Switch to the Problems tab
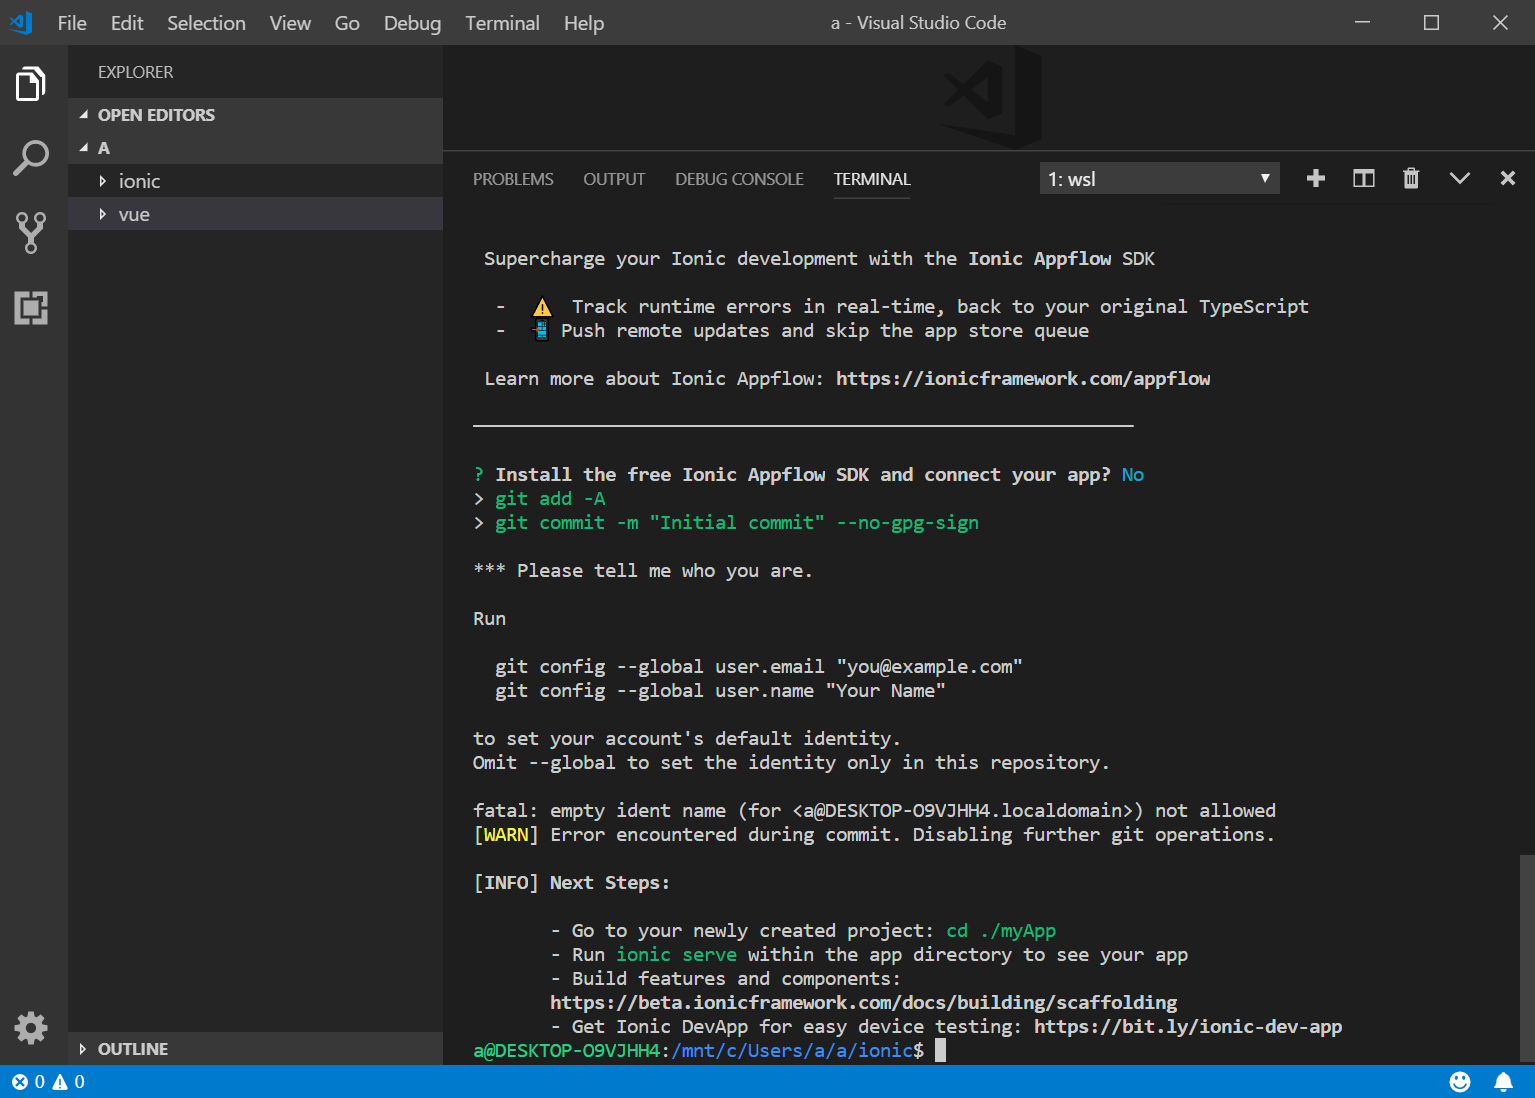 pyautogui.click(x=513, y=179)
